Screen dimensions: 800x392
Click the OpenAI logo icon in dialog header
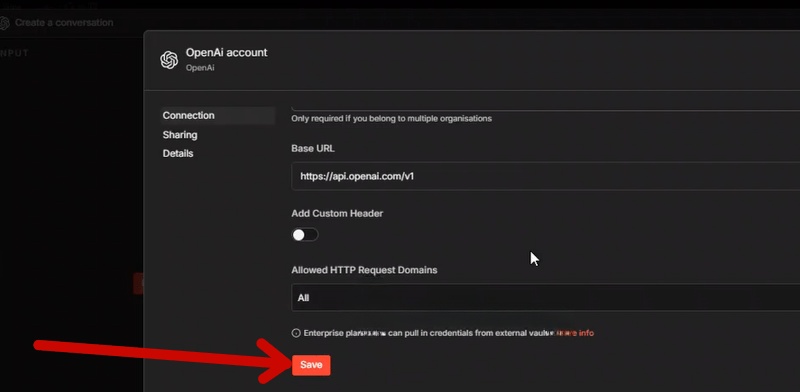coord(169,60)
